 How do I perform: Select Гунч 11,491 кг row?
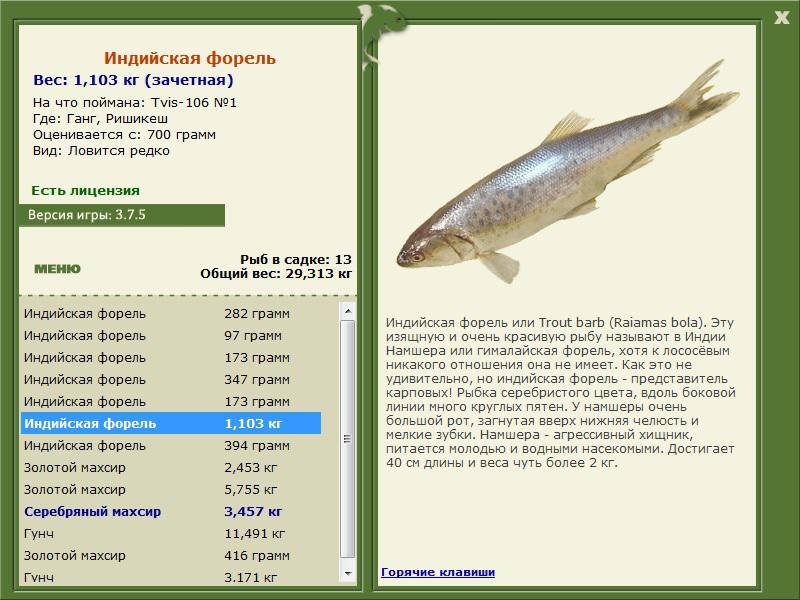click(x=171, y=533)
